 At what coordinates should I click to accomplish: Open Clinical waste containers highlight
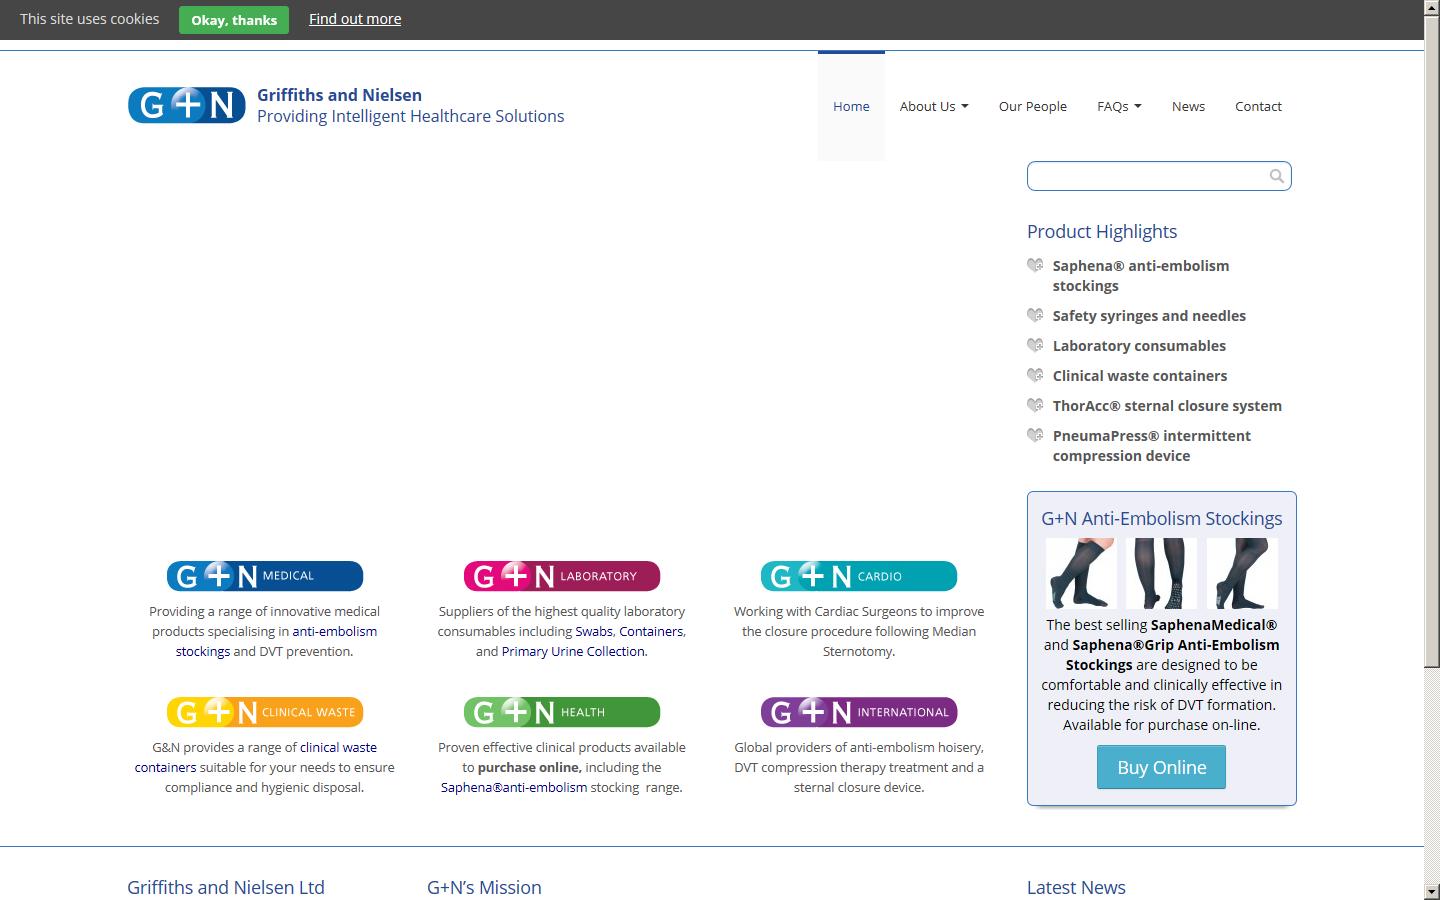[1140, 375]
